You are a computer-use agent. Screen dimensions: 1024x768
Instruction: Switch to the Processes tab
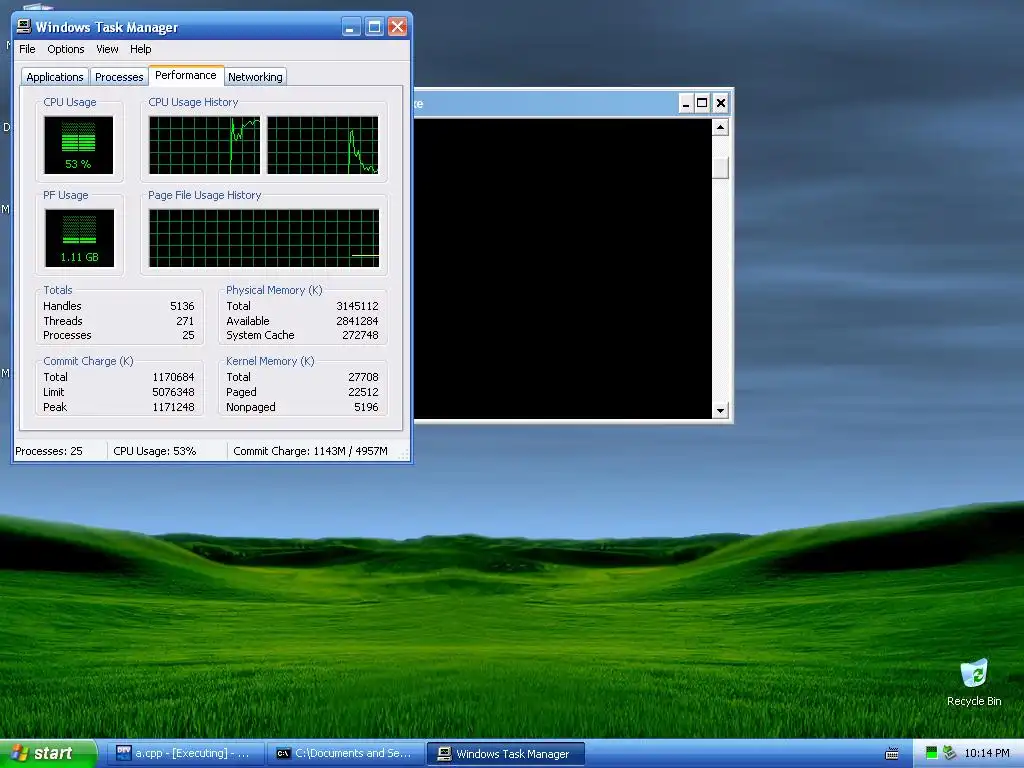tap(119, 77)
